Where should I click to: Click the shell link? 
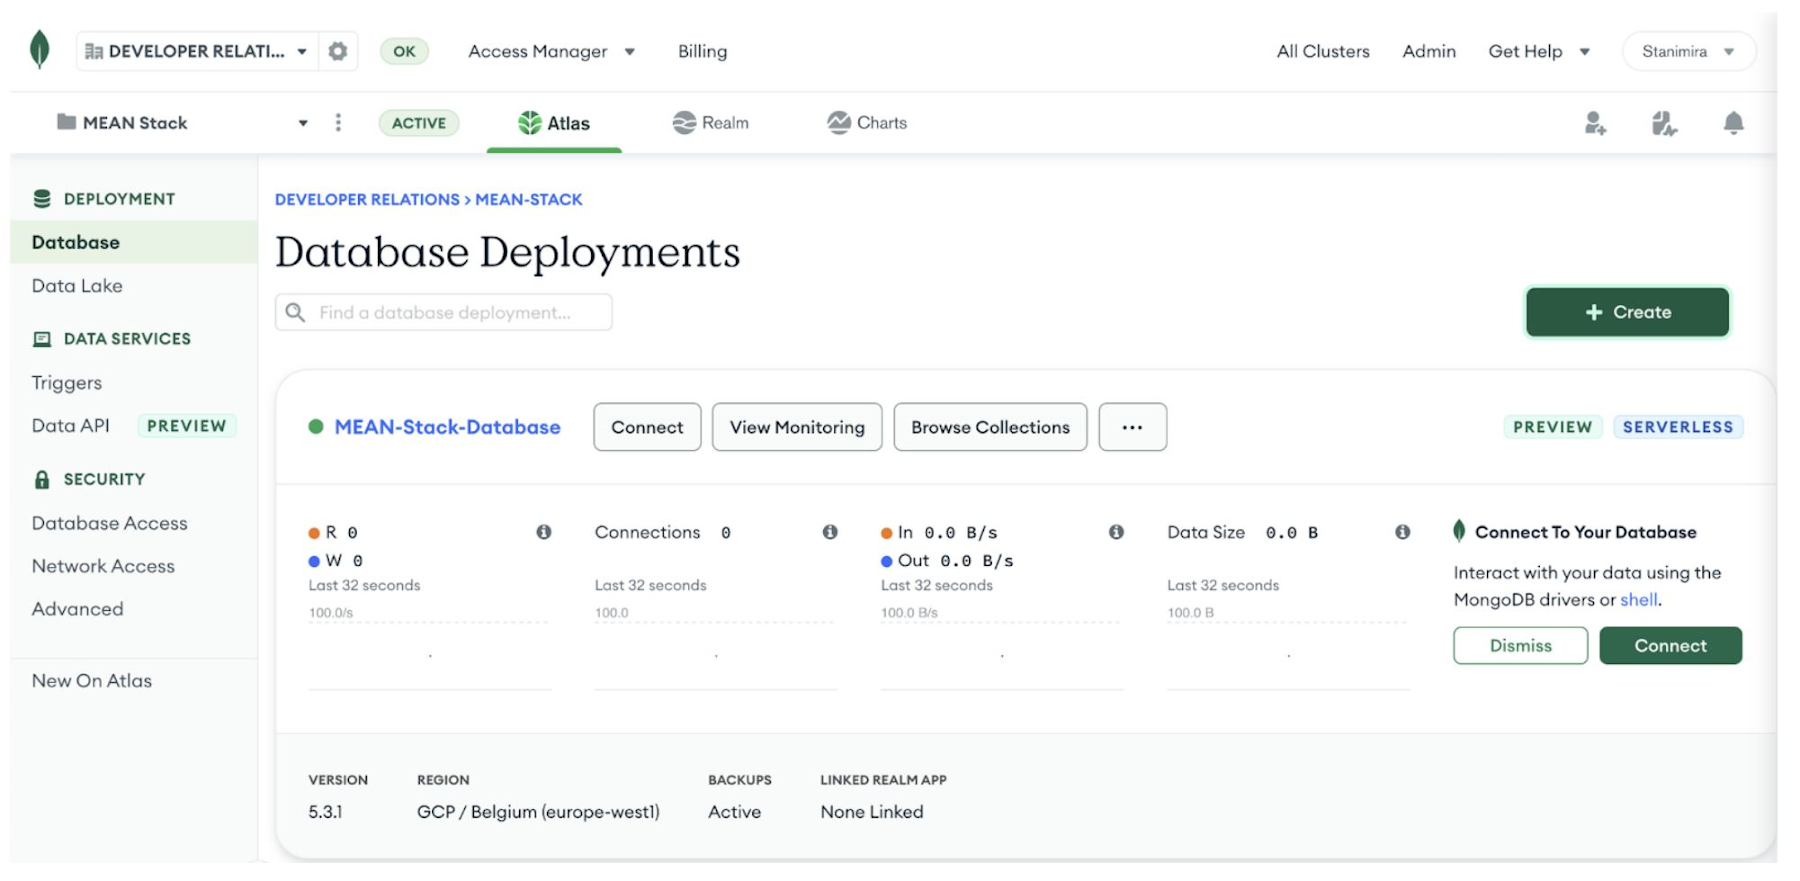click(1639, 600)
